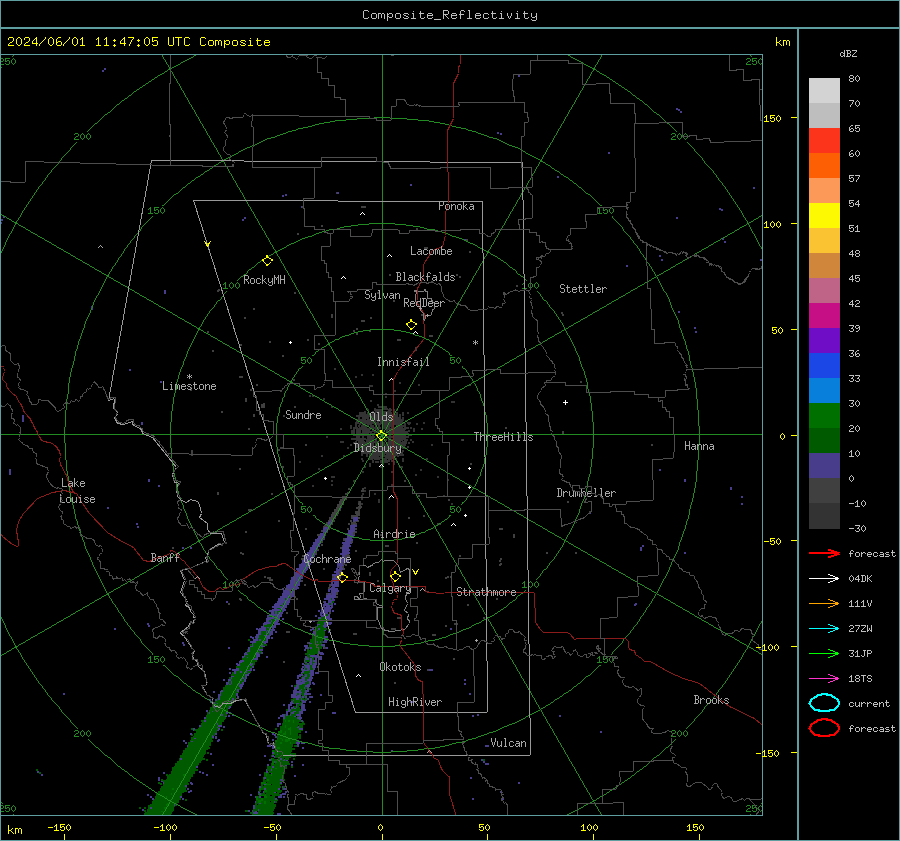
Task: Click the cyan current ellipse legend icon
Action: tap(824, 703)
